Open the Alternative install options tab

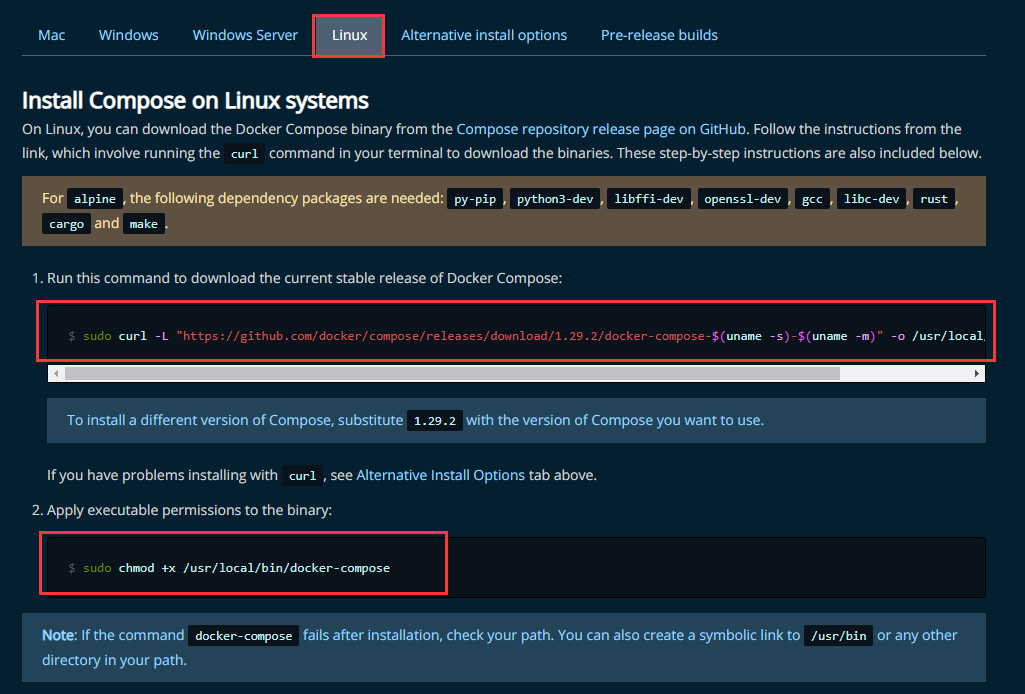[x=484, y=35]
